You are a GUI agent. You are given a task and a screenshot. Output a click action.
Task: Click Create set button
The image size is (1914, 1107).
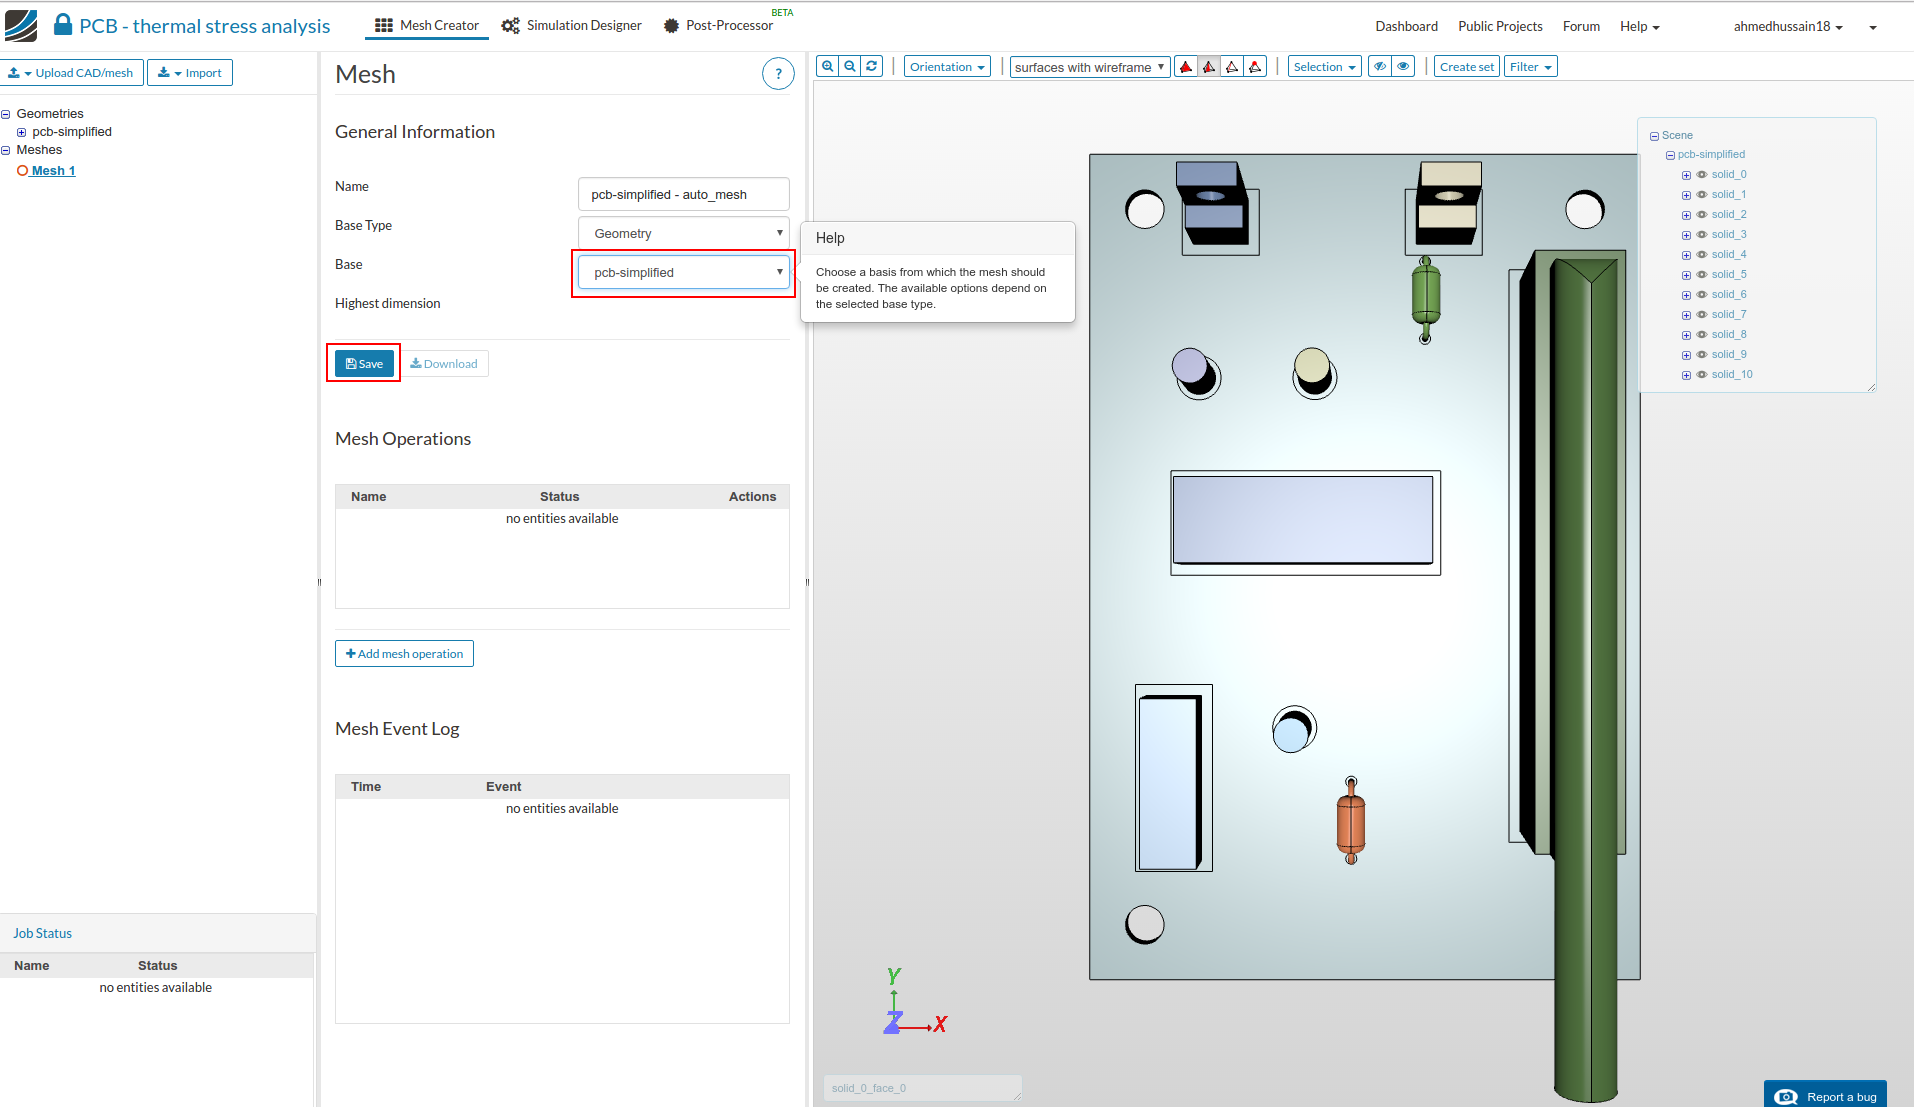(x=1467, y=67)
